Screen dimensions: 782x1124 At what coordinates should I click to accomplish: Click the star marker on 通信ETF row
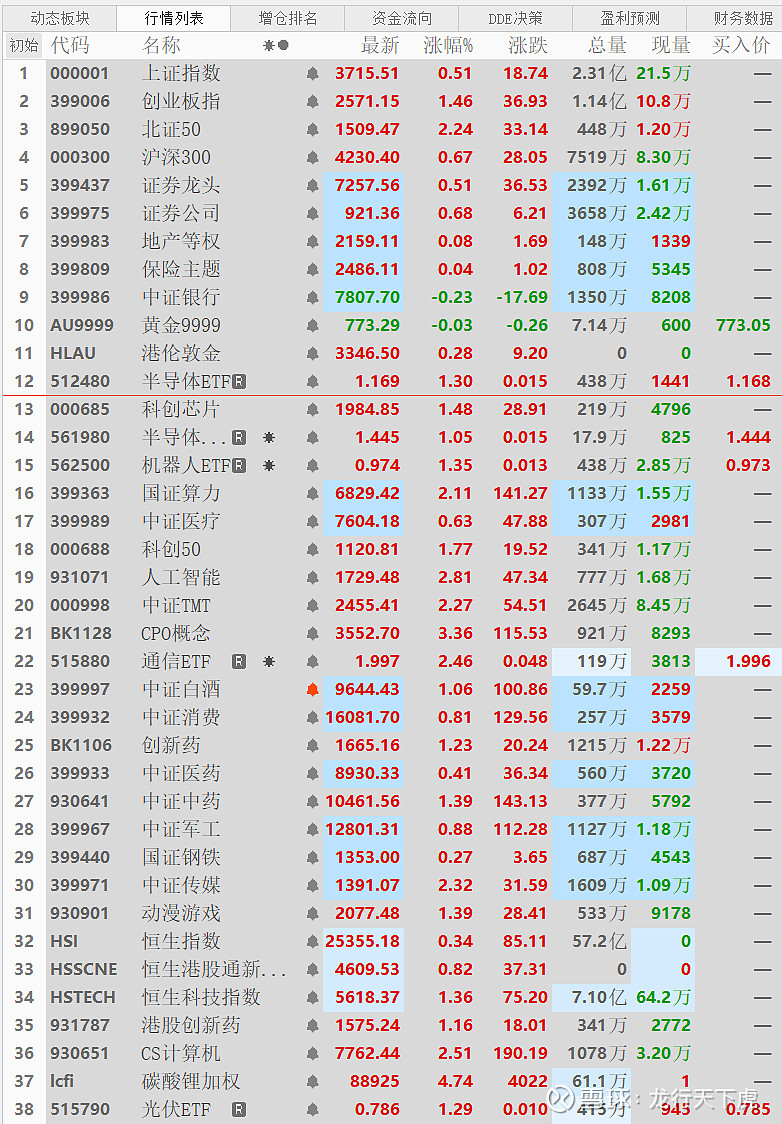click(x=268, y=662)
